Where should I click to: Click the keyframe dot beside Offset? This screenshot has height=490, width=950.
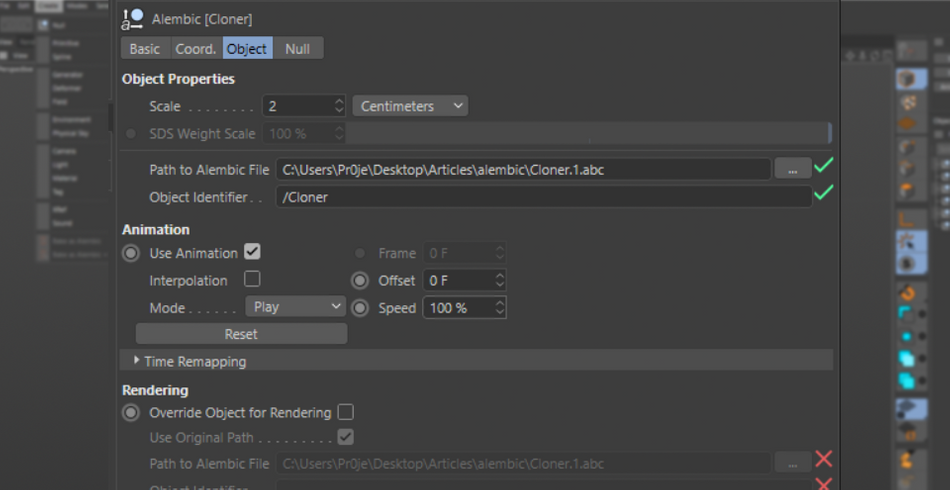[x=360, y=280]
